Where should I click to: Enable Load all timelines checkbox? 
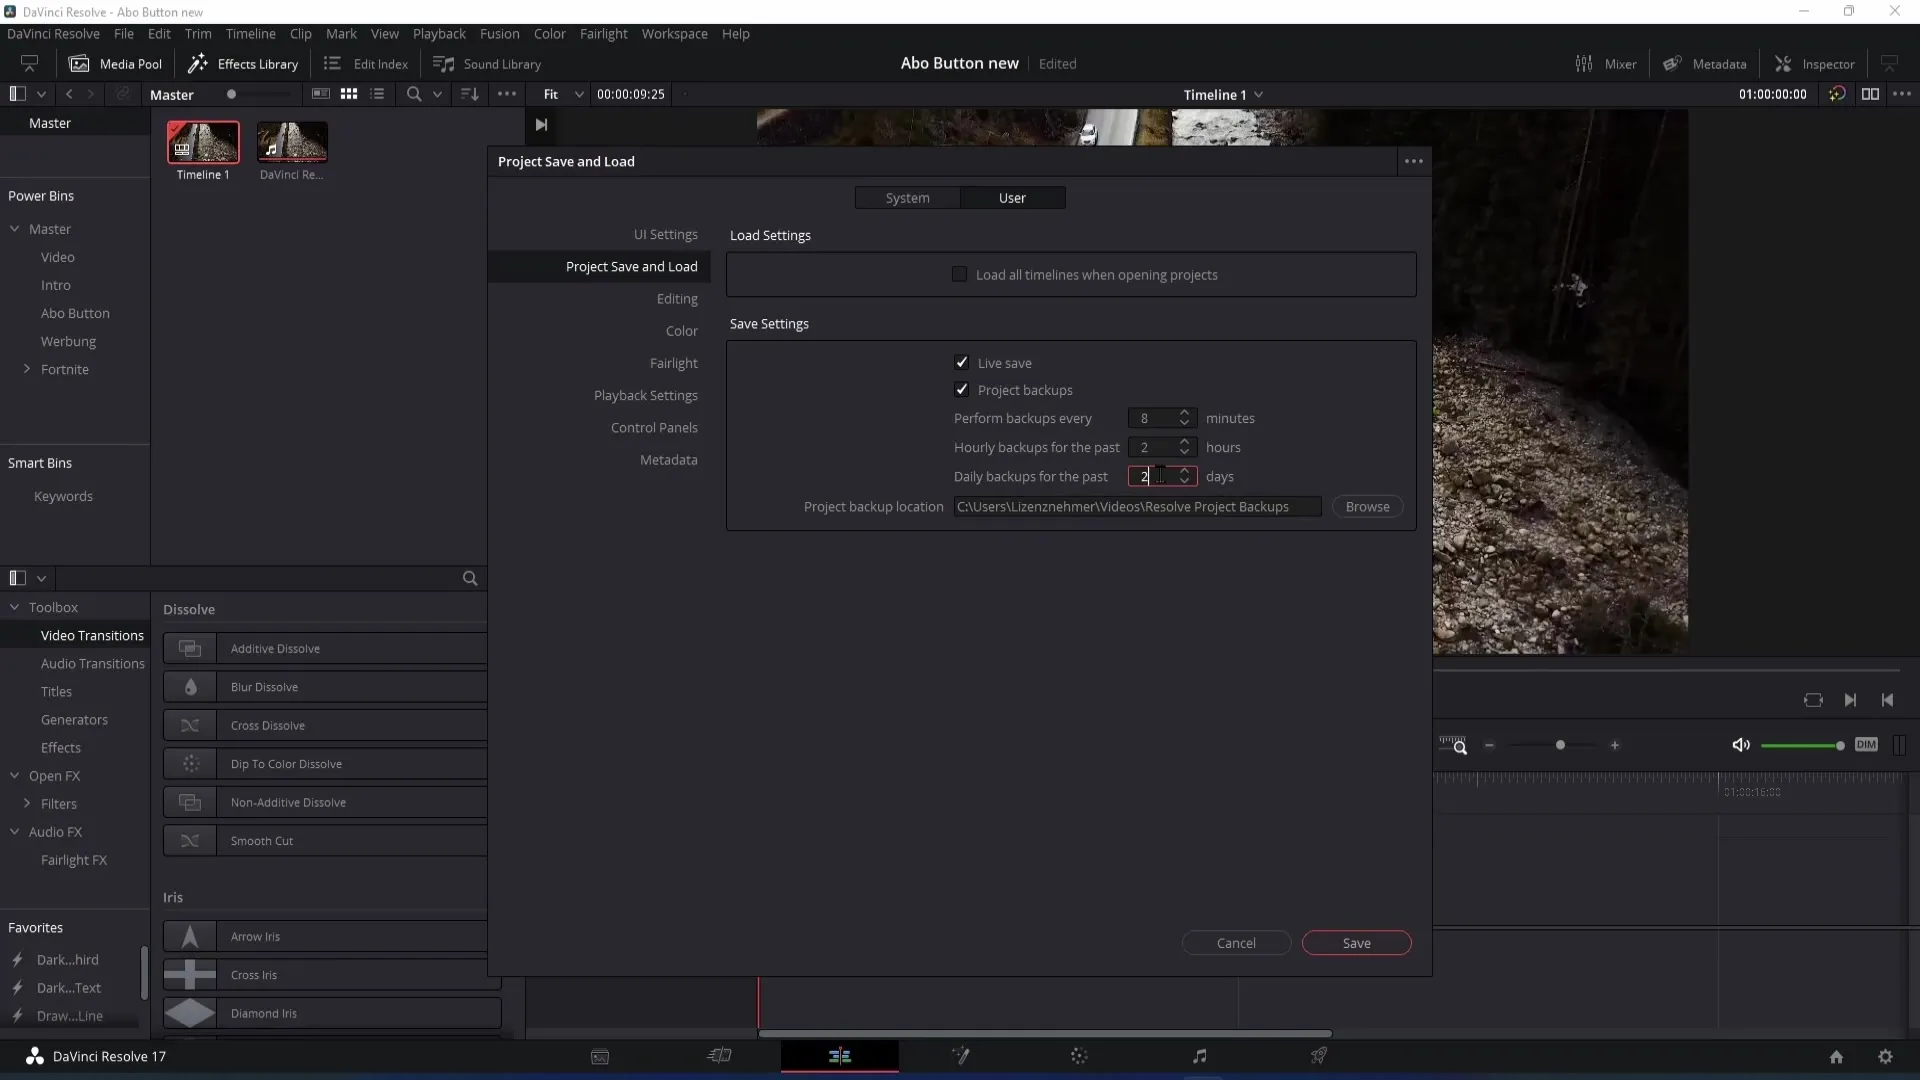959,274
